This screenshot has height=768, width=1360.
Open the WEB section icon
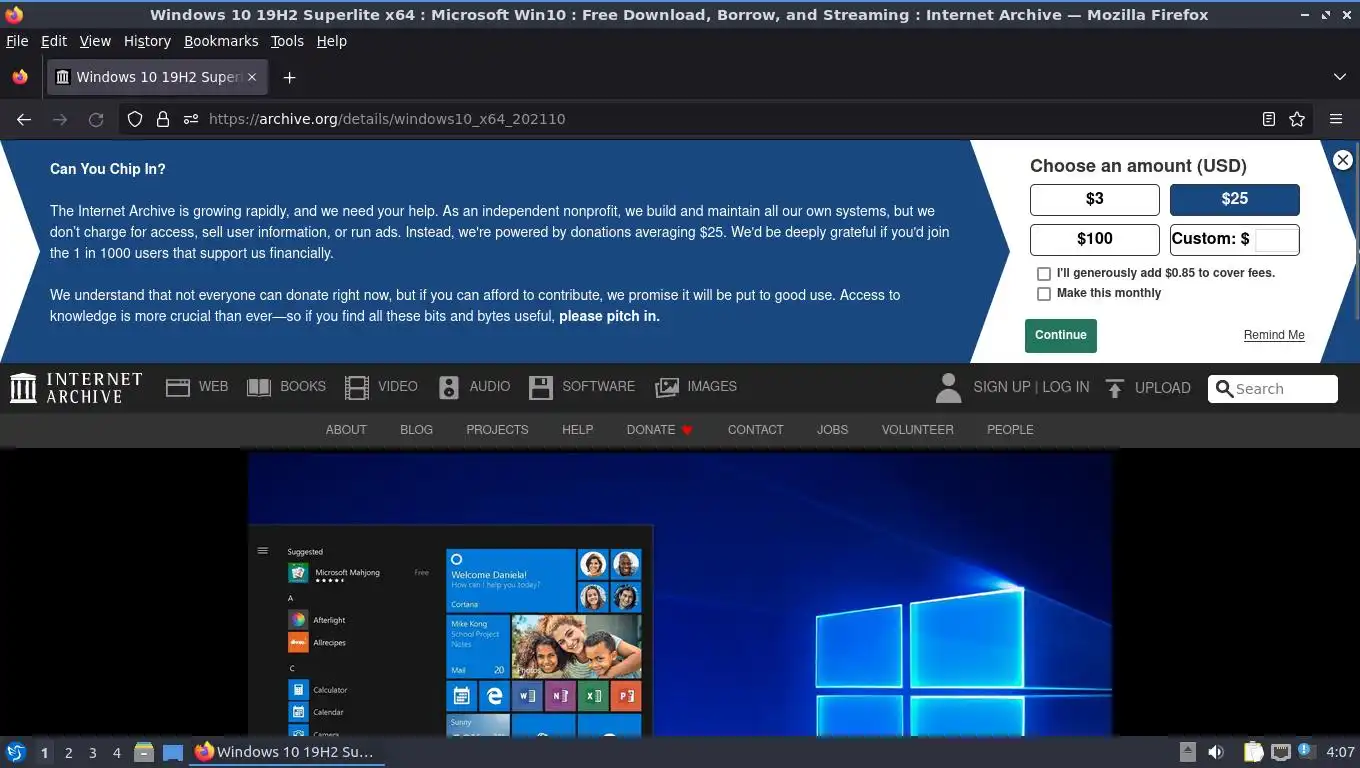pyautogui.click(x=178, y=388)
